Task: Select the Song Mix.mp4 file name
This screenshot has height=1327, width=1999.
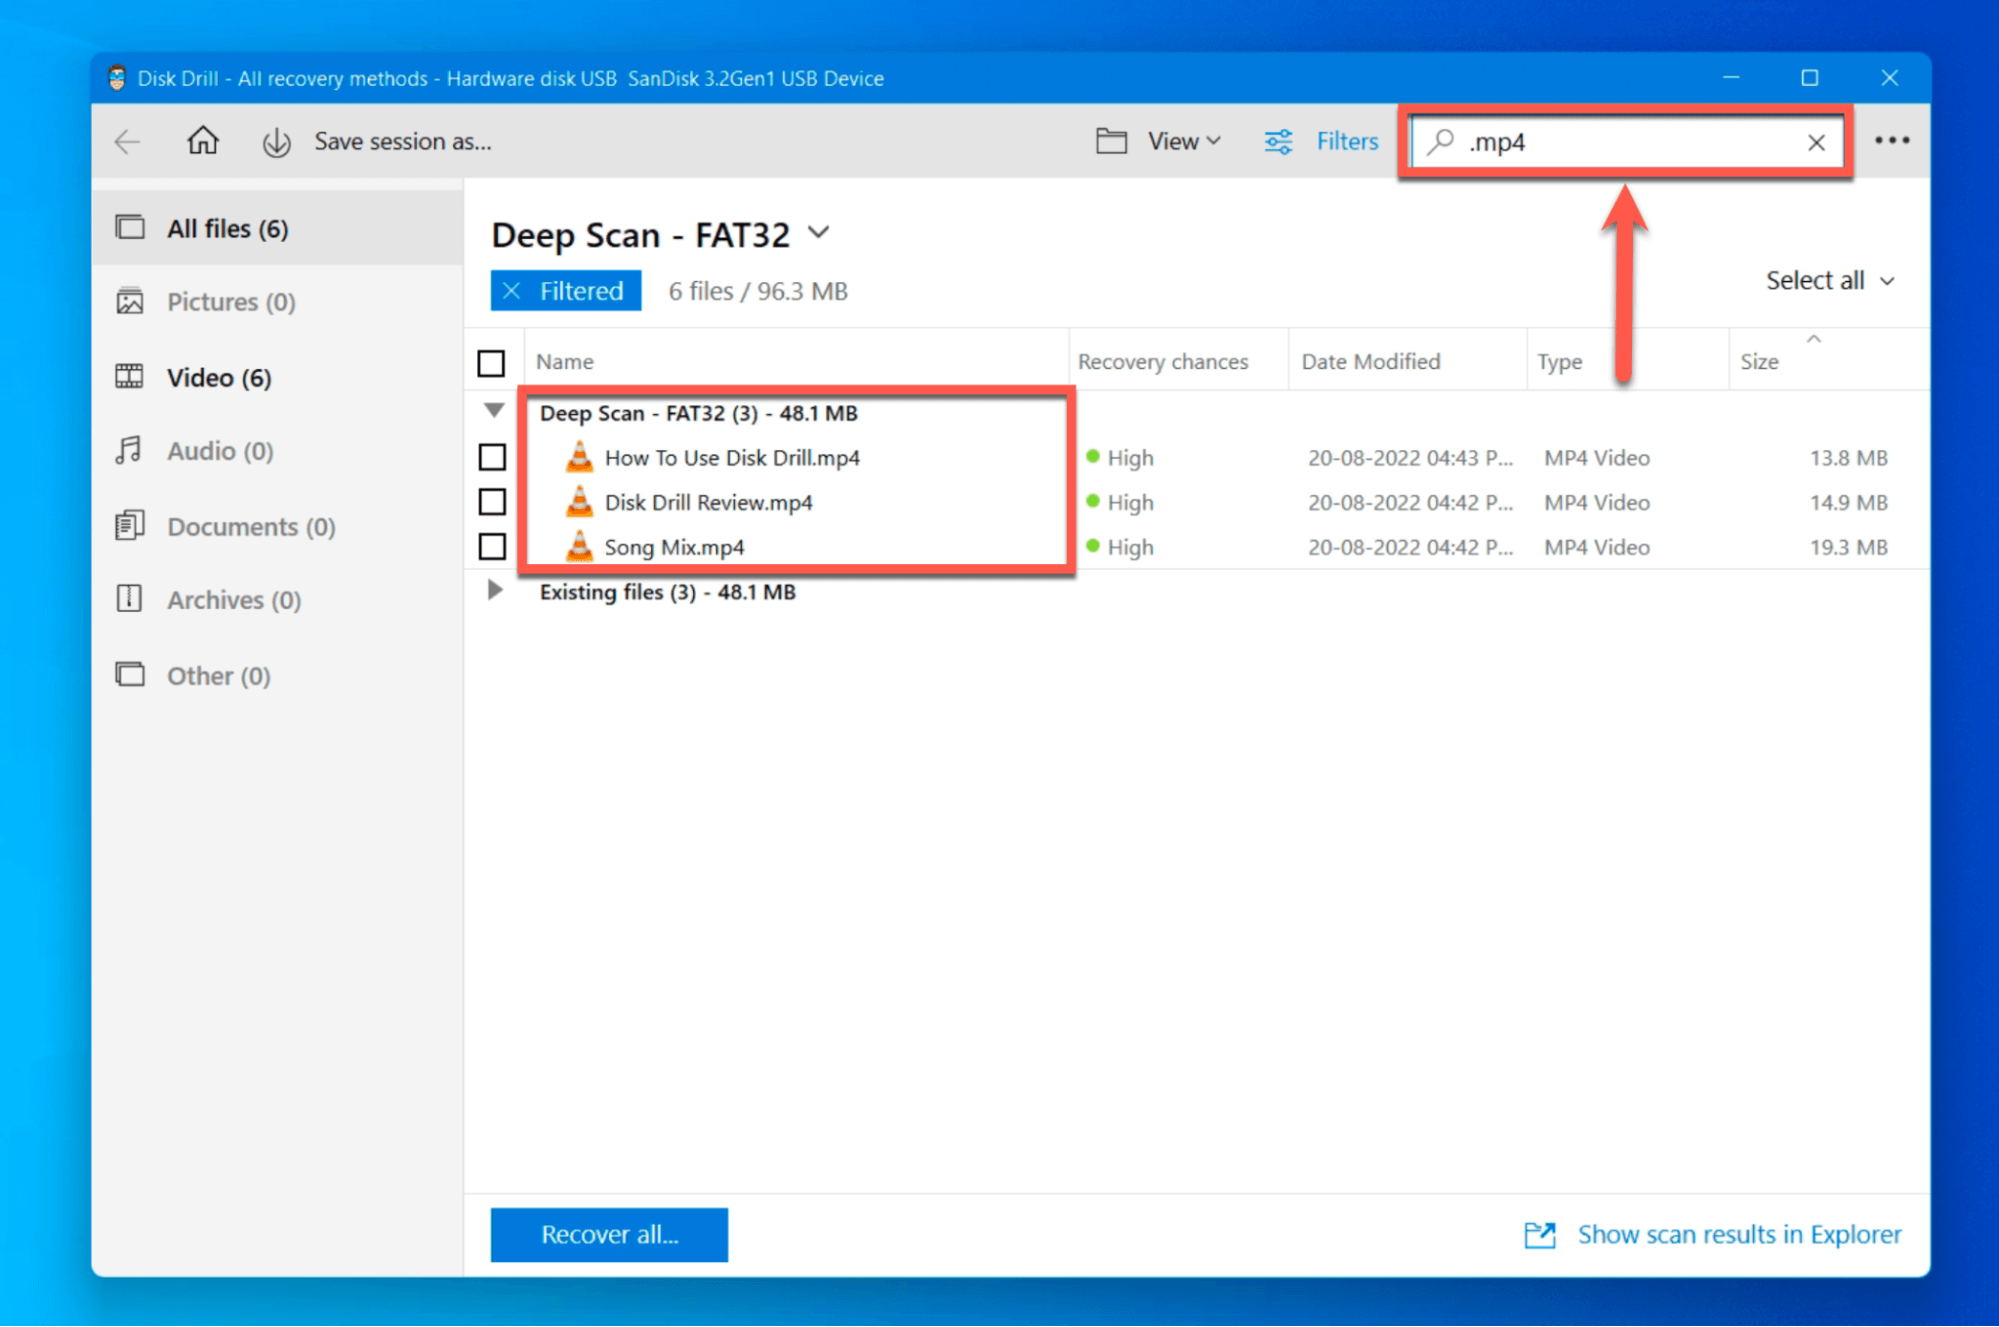Action: pos(674,547)
